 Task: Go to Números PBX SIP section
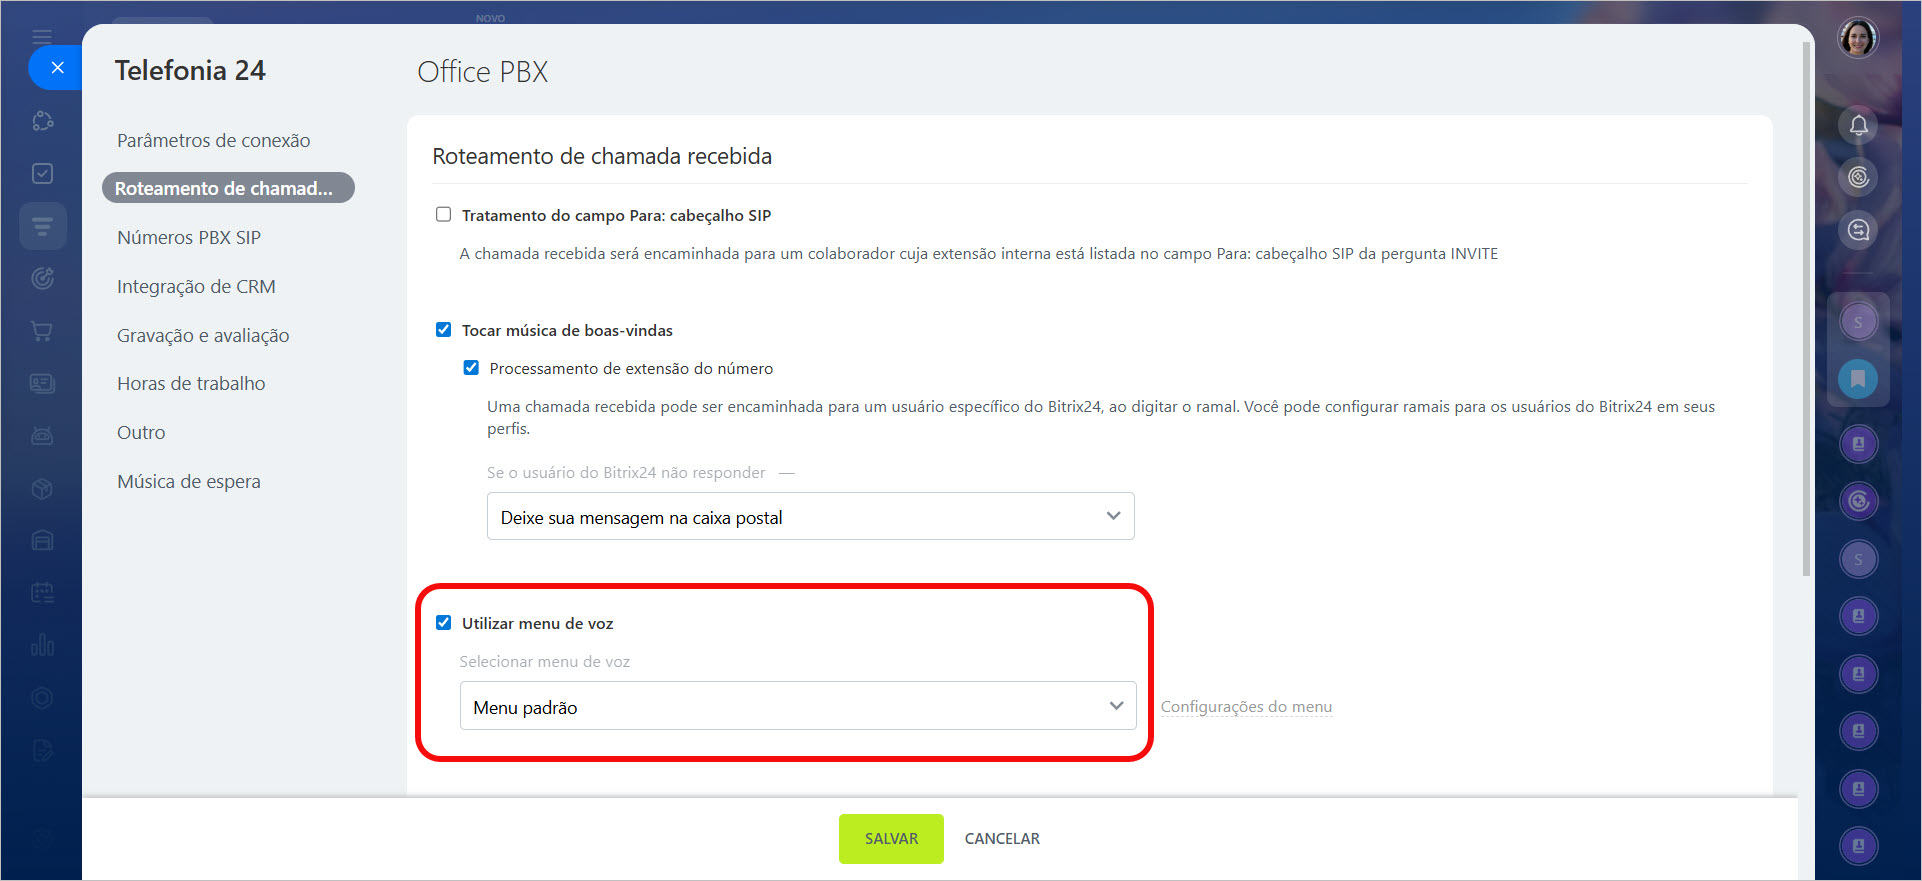pos(189,237)
